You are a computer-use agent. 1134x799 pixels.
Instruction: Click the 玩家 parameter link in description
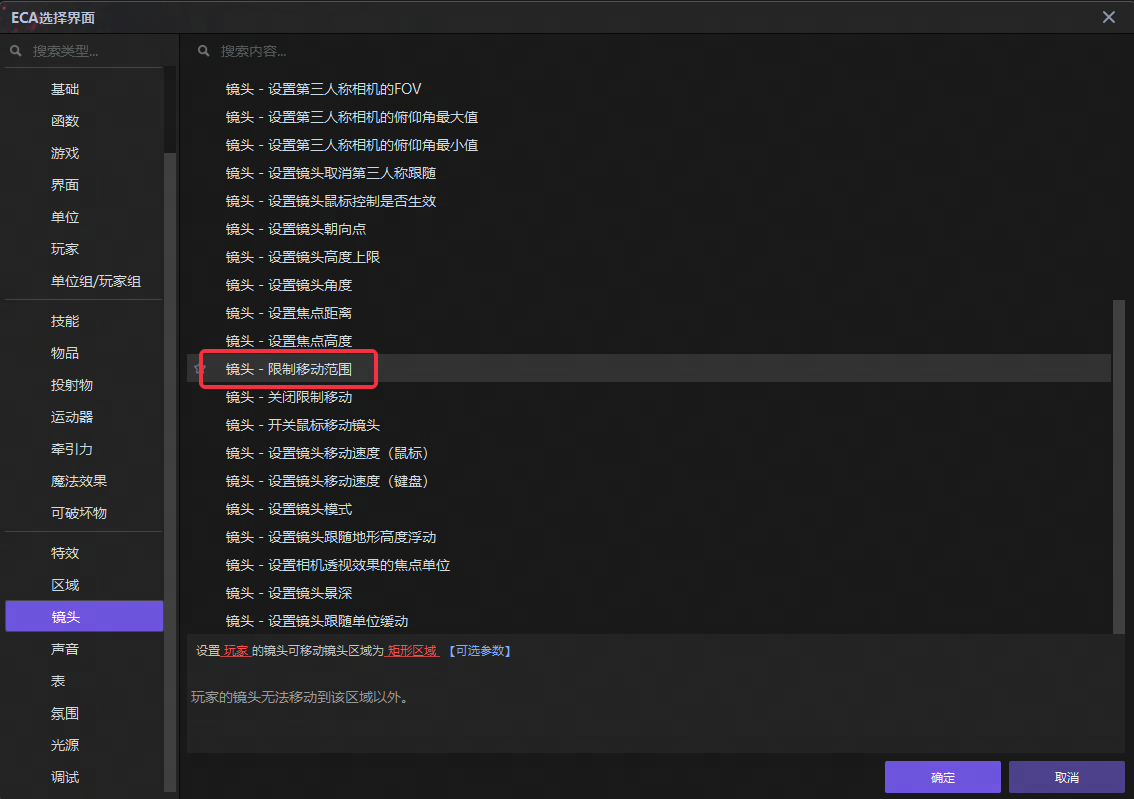pyautogui.click(x=236, y=651)
